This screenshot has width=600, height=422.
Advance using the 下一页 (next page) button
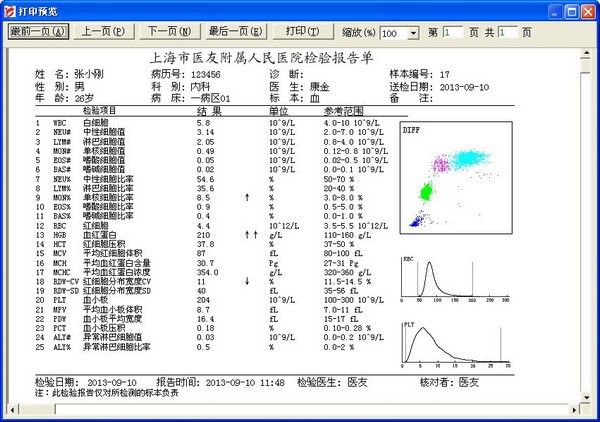pos(170,32)
